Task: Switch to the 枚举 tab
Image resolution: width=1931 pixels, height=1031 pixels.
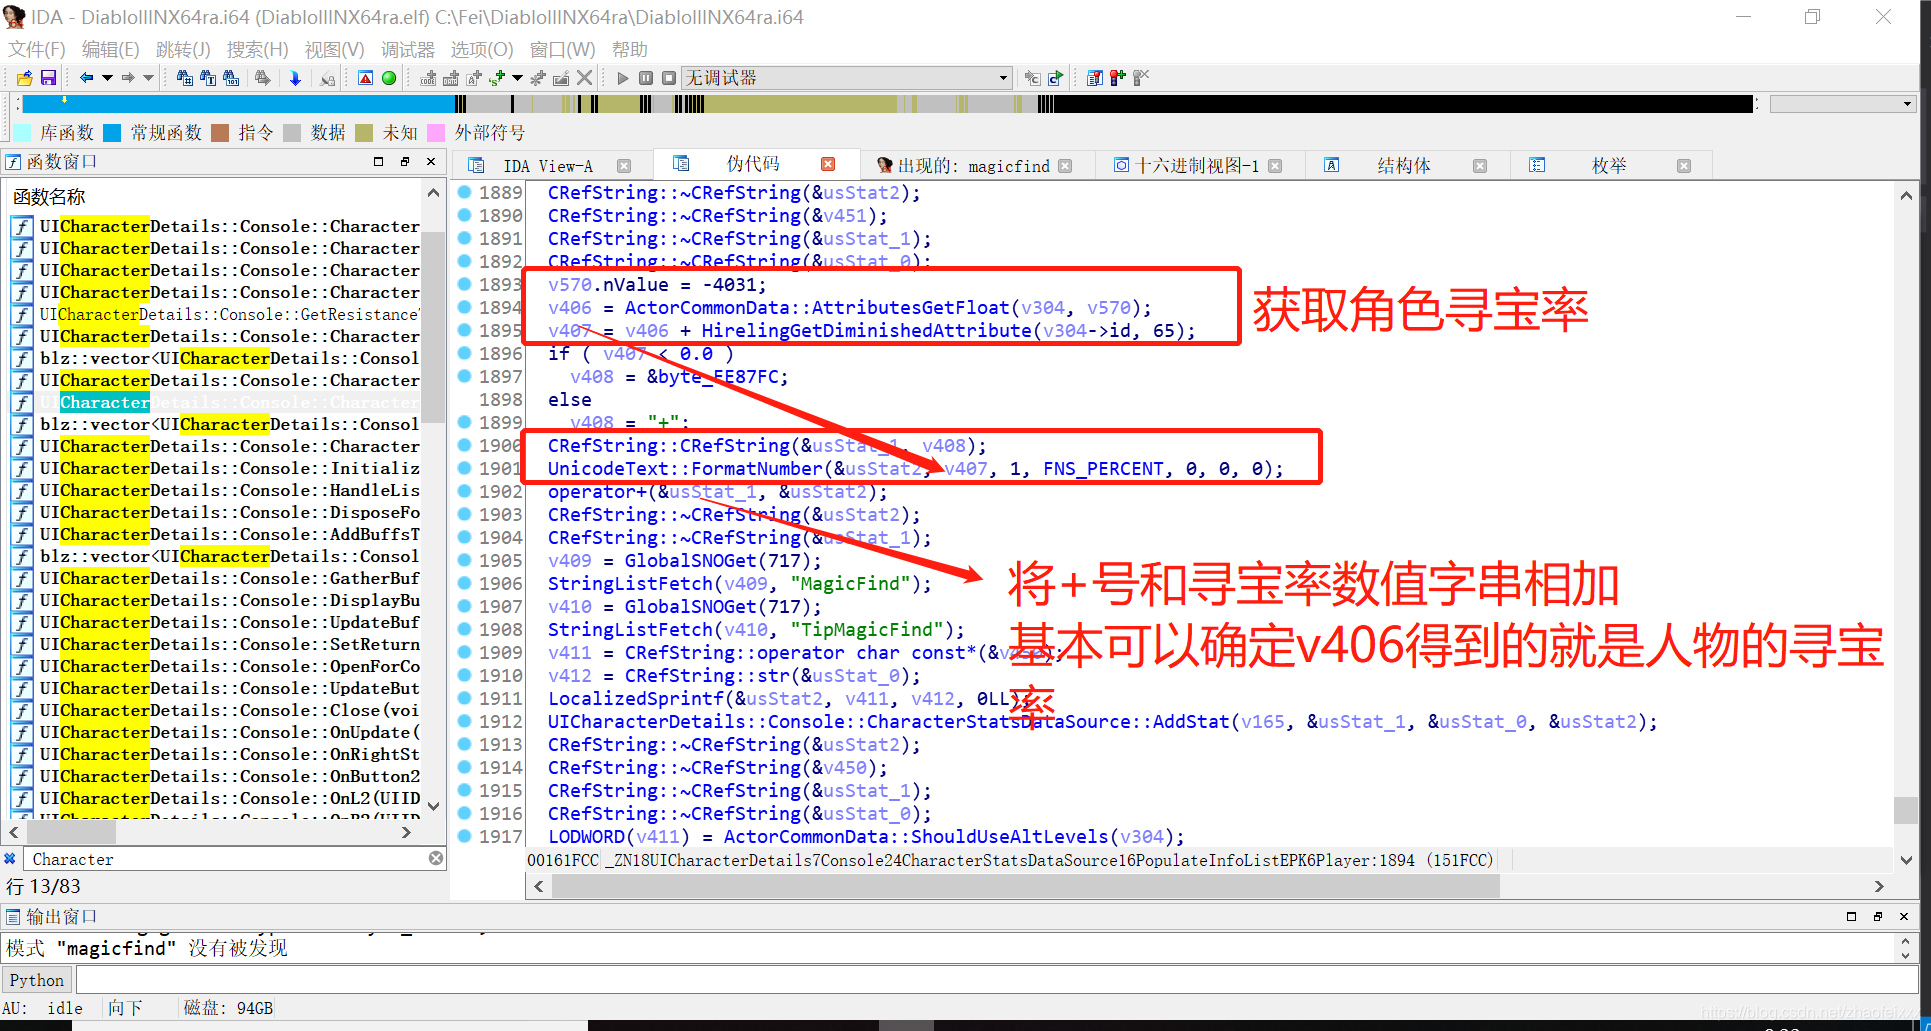Action: [x=1609, y=166]
